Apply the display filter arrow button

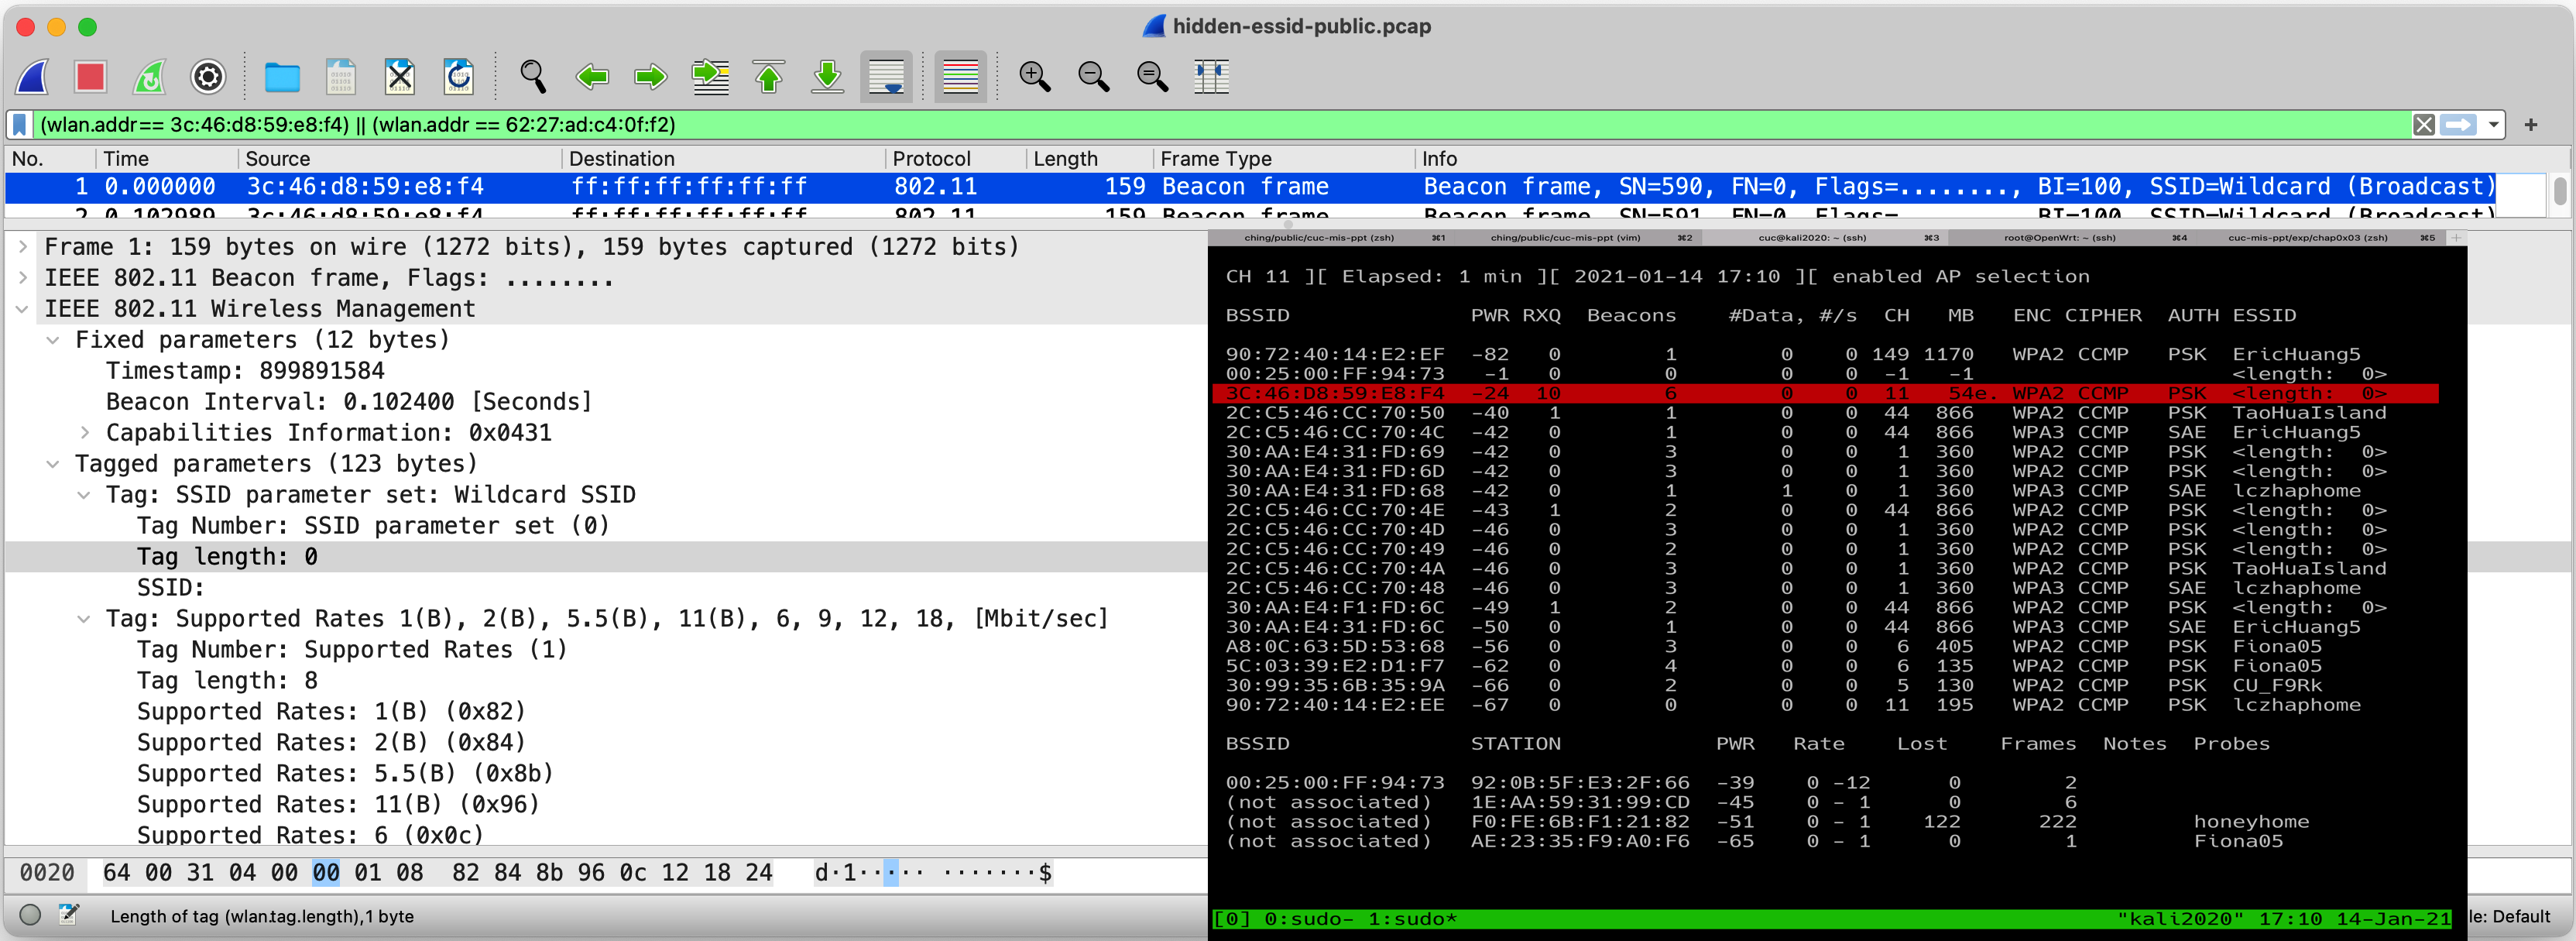[x=2459, y=125]
